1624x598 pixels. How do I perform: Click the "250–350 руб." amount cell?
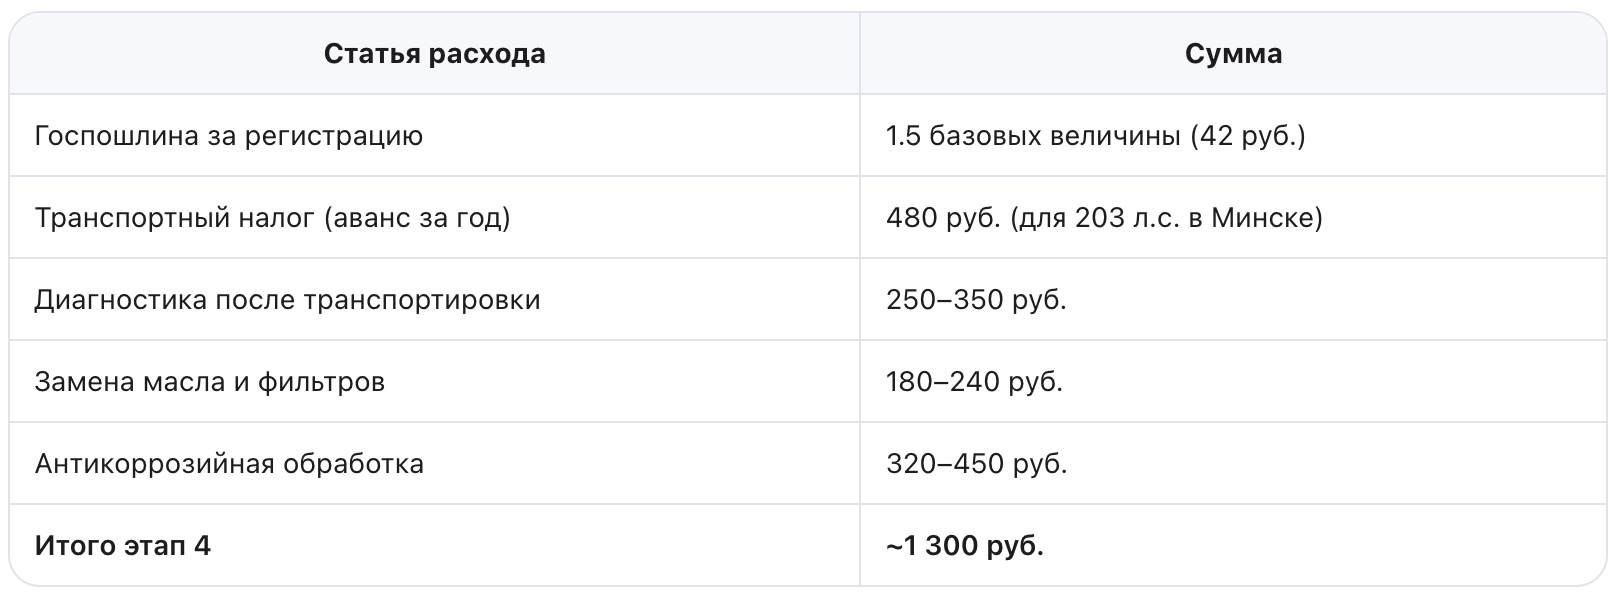click(x=976, y=300)
